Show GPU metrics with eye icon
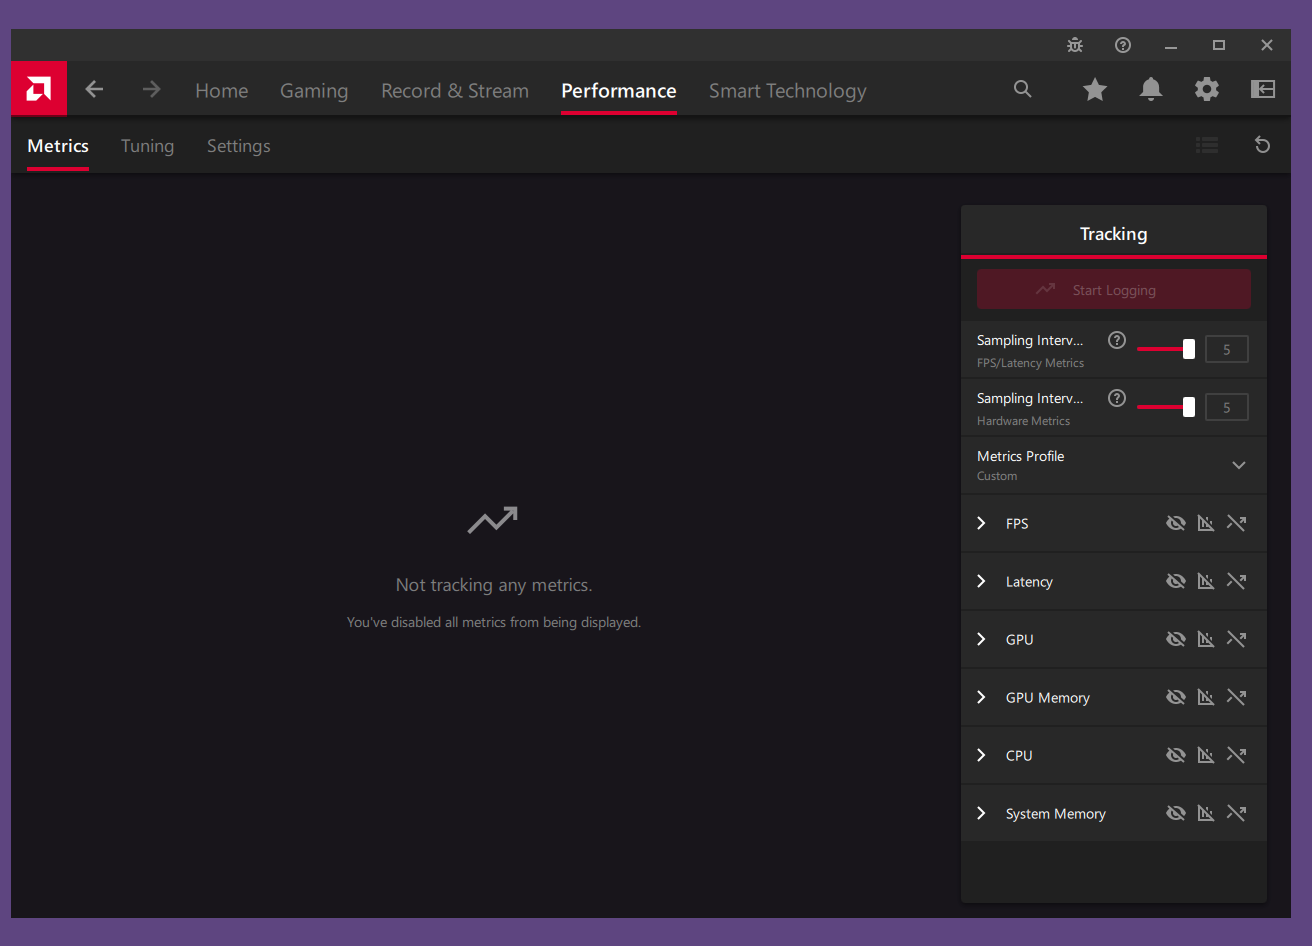 click(1176, 639)
